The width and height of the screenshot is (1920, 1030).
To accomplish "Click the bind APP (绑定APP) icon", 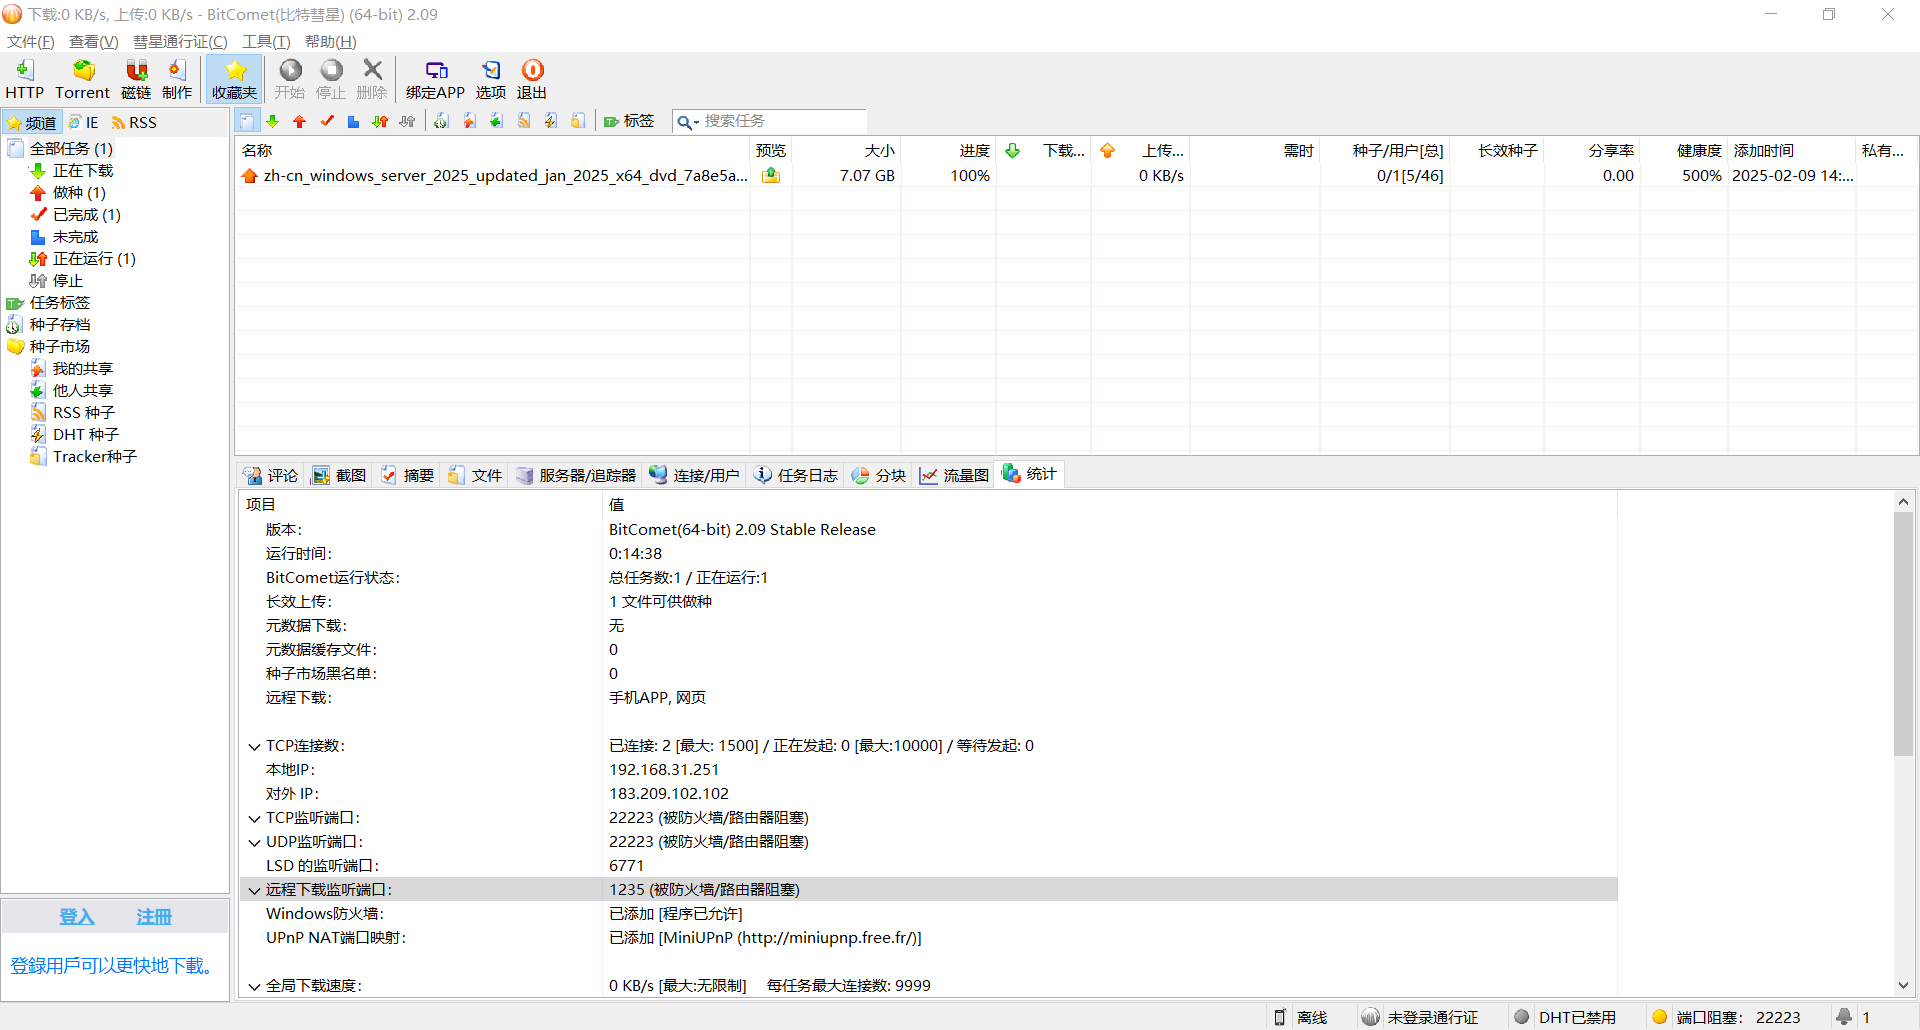I will point(436,79).
